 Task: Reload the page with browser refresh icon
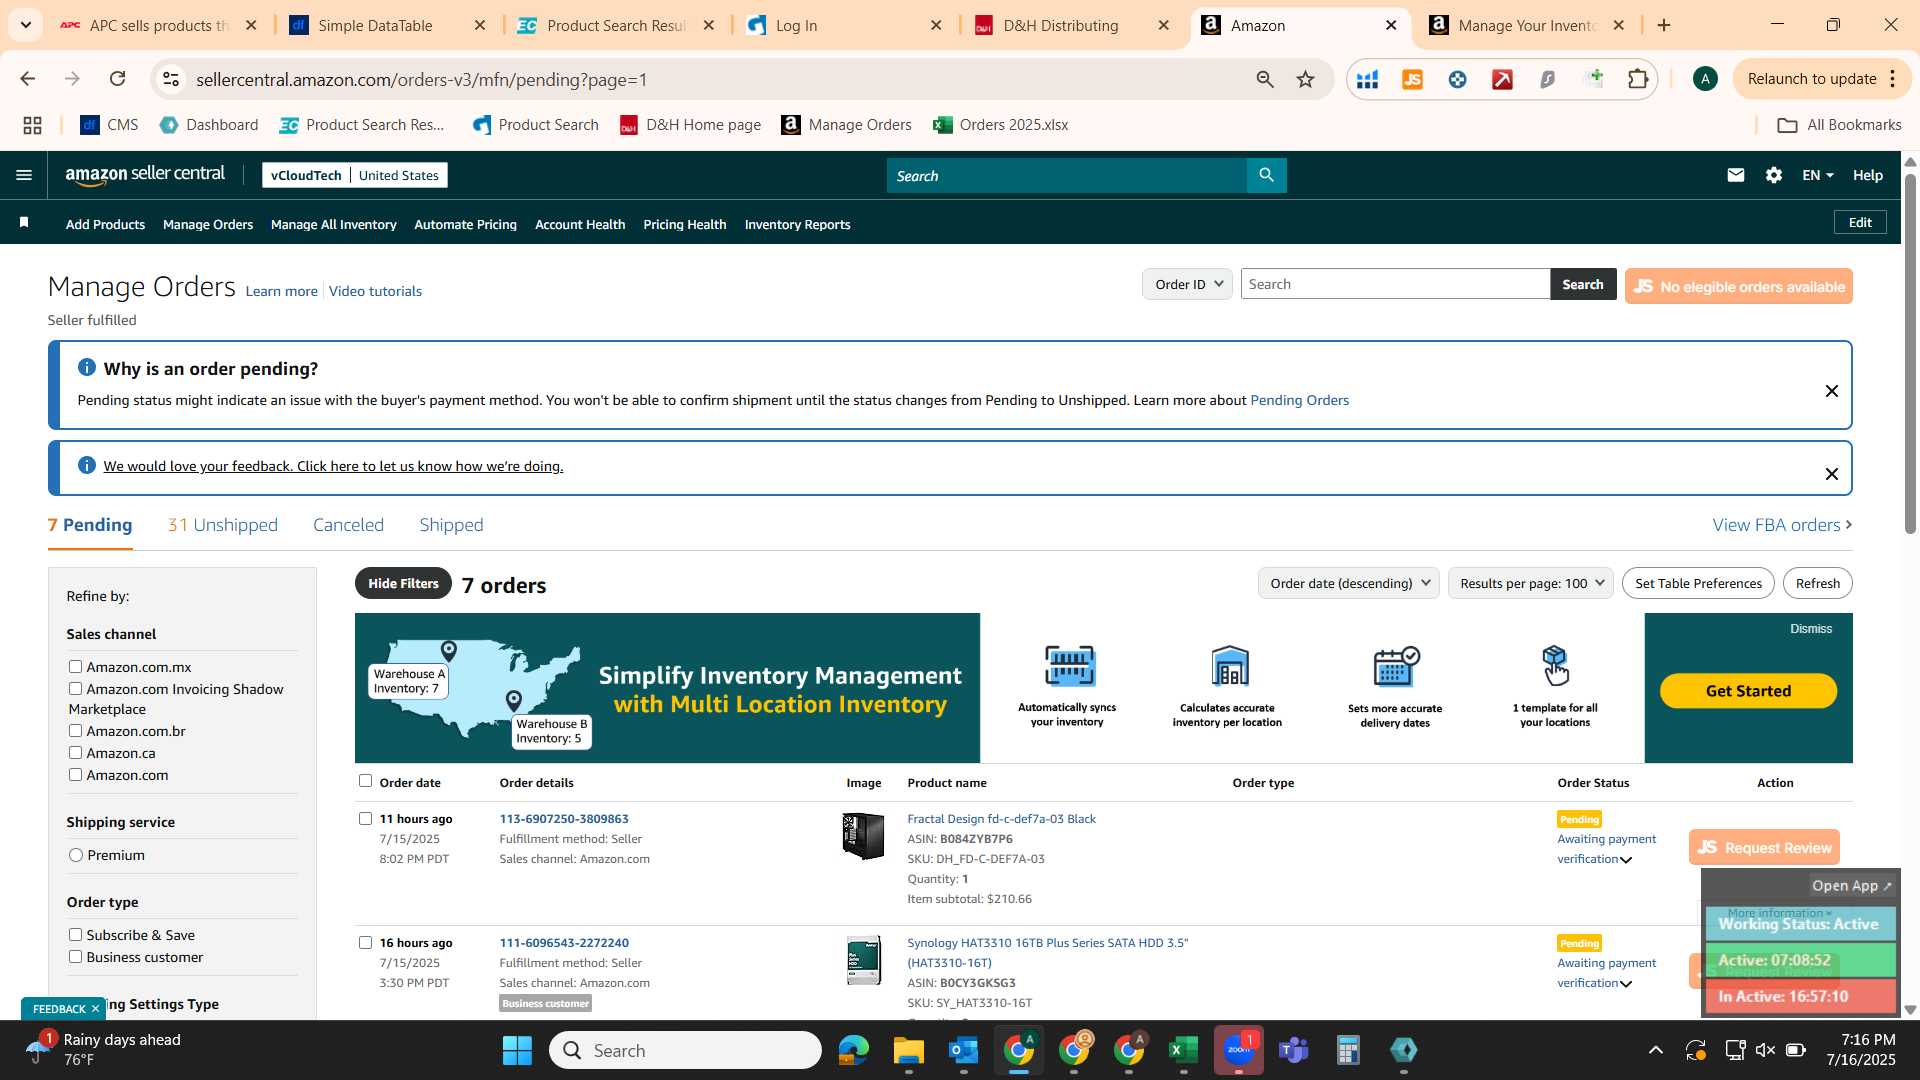click(117, 79)
